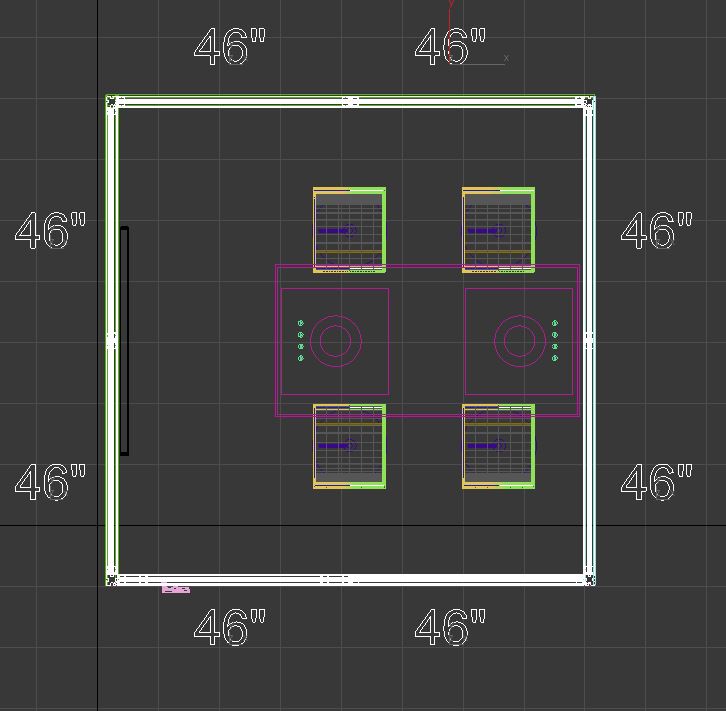Viewport: 726px width, 711px height.
Task: Select the black vertical bar on left wall
Action: click(125, 341)
